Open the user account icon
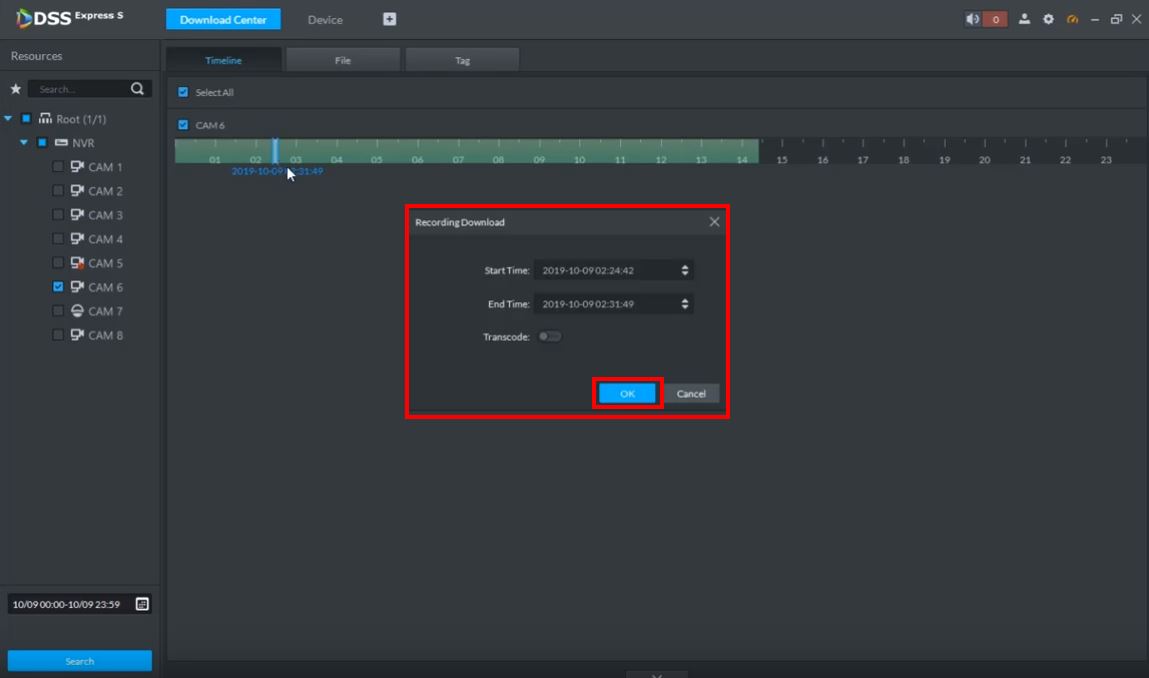Image resolution: width=1149 pixels, height=678 pixels. point(1024,19)
